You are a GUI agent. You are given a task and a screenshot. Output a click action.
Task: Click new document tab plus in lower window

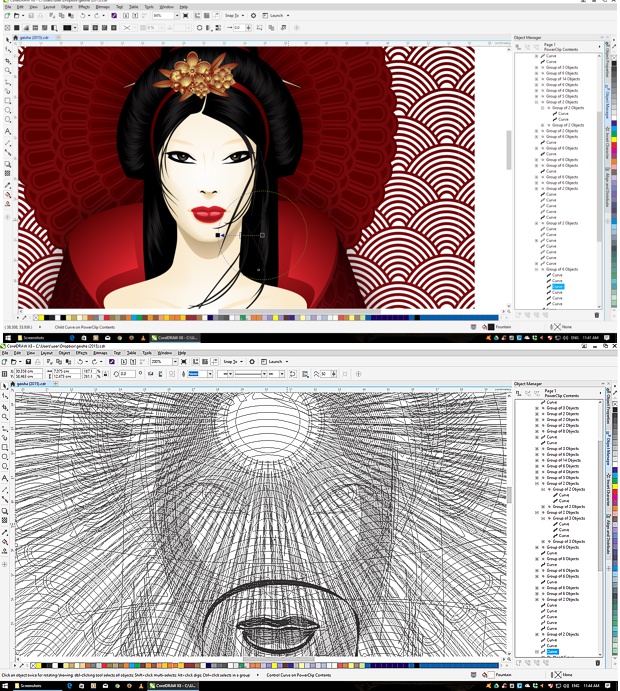[x=56, y=384]
